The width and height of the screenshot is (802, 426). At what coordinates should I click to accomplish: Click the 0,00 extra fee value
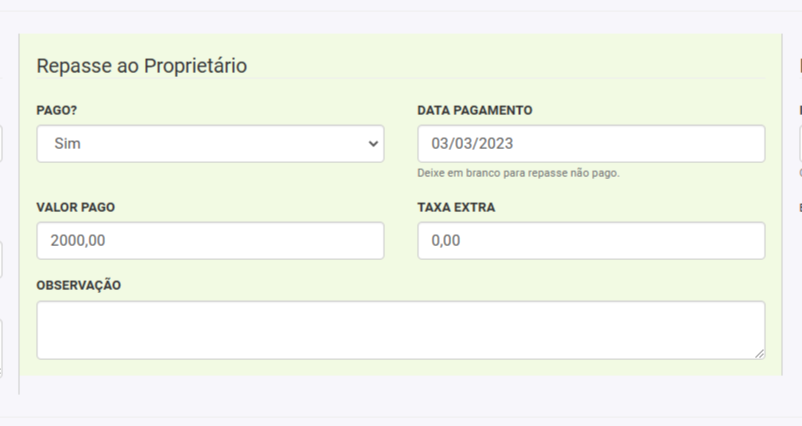pyautogui.click(x=446, y=241)
